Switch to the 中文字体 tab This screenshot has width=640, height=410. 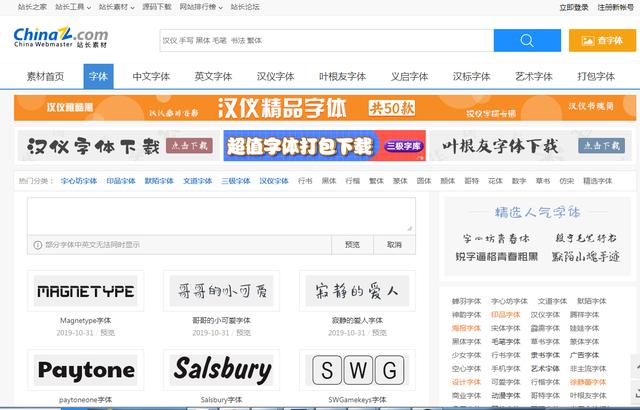[151, 76]
